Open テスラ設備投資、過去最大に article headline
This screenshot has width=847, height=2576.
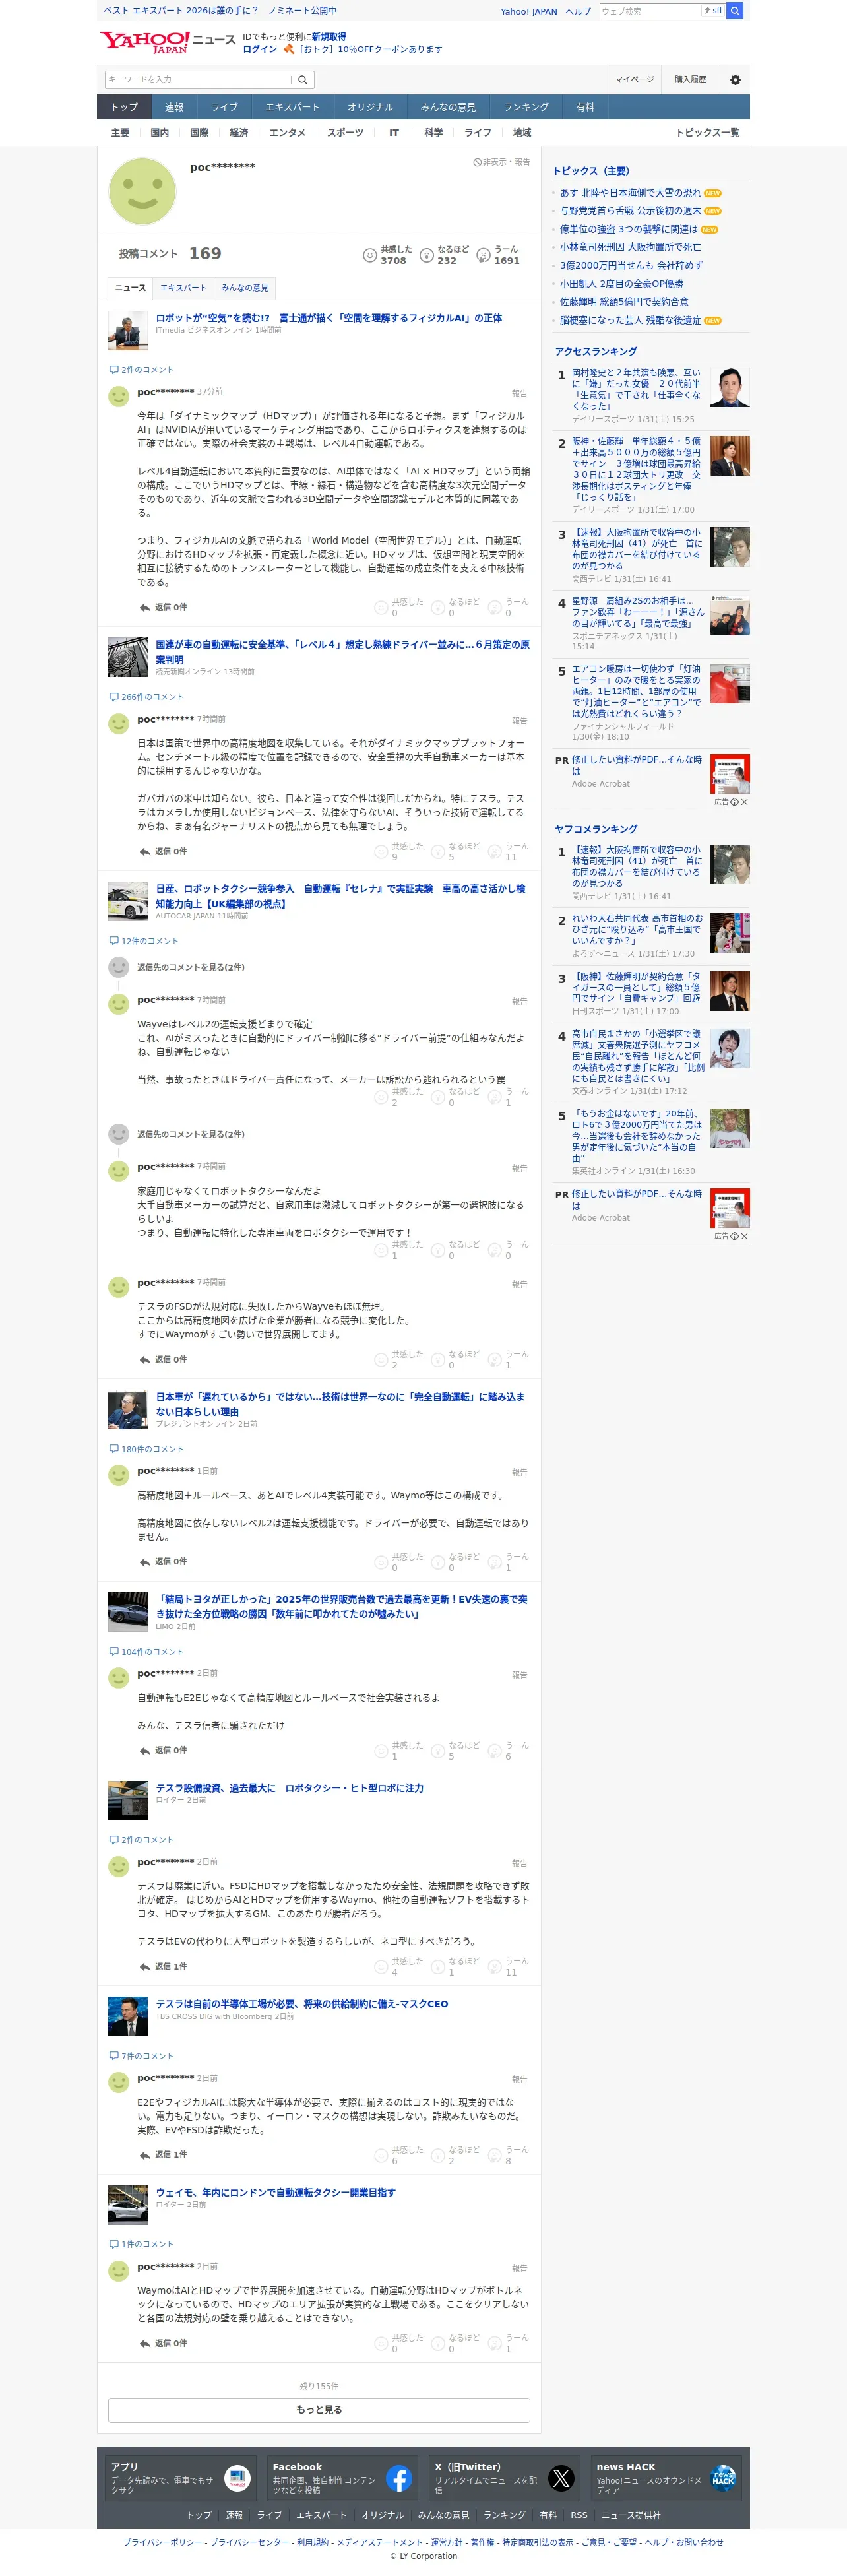(289, 1788)
